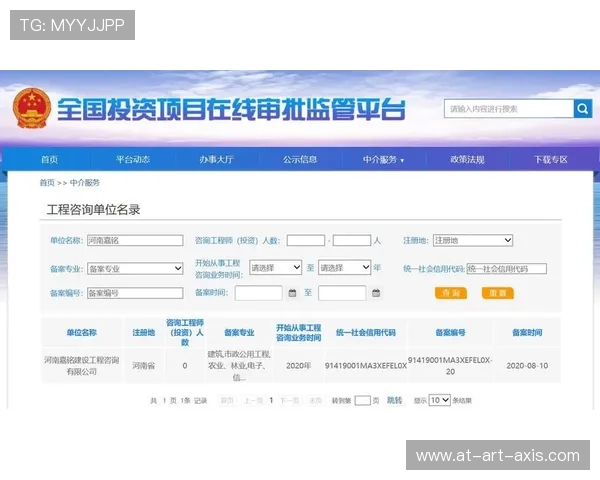Click the minimum engineer count field

(306, 240)
